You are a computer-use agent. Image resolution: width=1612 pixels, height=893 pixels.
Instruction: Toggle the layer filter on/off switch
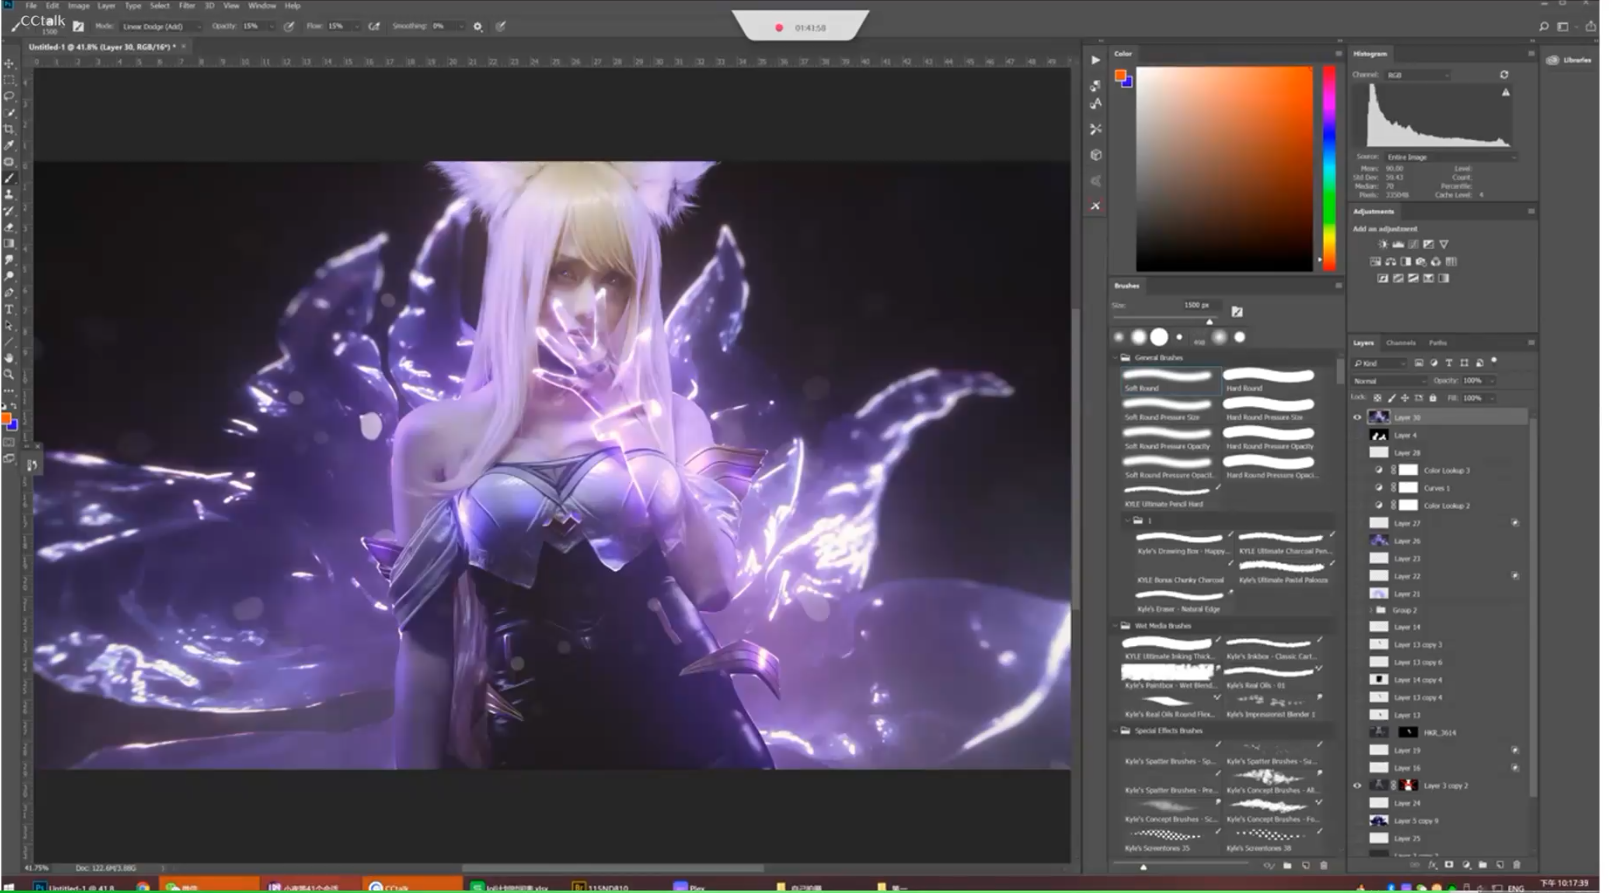coord(1494,361)
